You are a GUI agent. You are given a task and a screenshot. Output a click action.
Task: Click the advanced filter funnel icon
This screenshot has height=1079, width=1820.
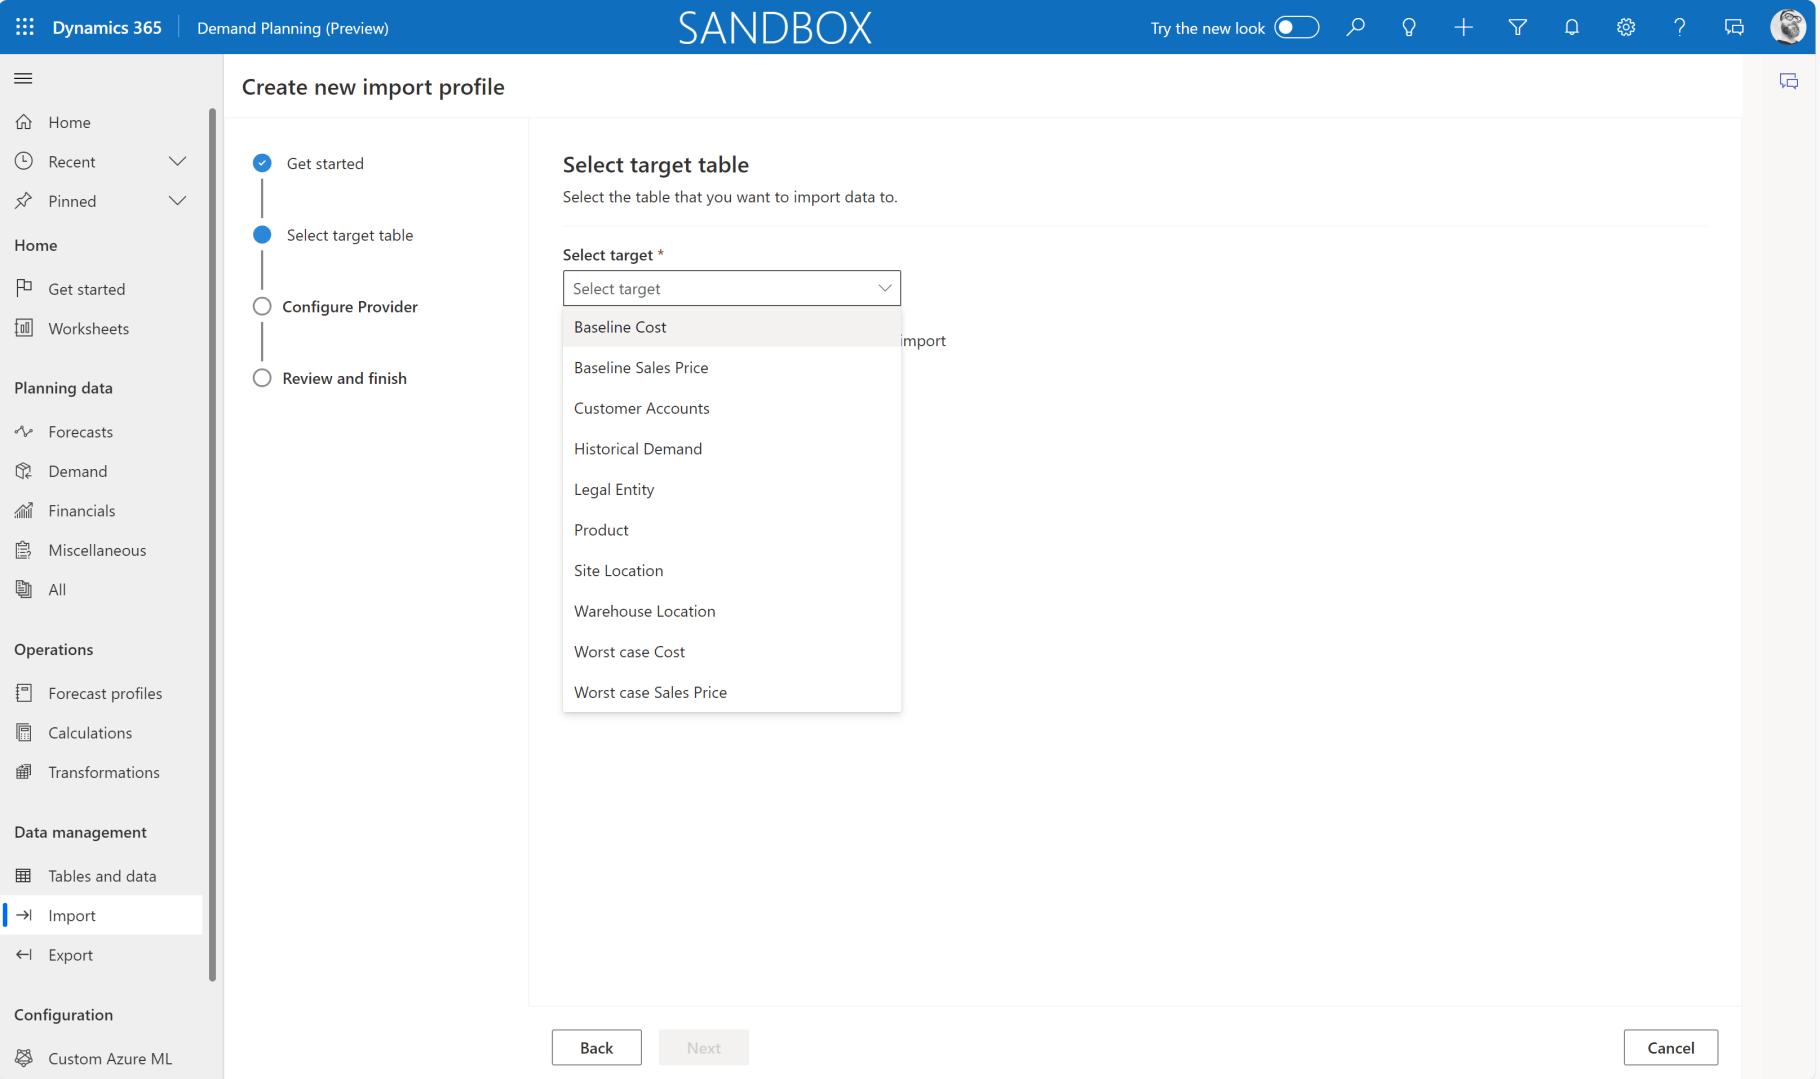click(1517, 27)
